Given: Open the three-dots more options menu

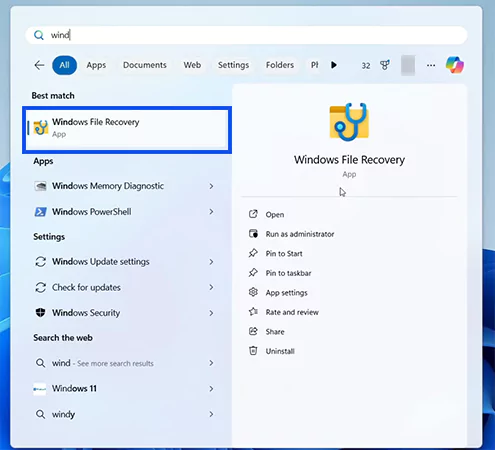Looking at the screenshot, I should 431,65.
